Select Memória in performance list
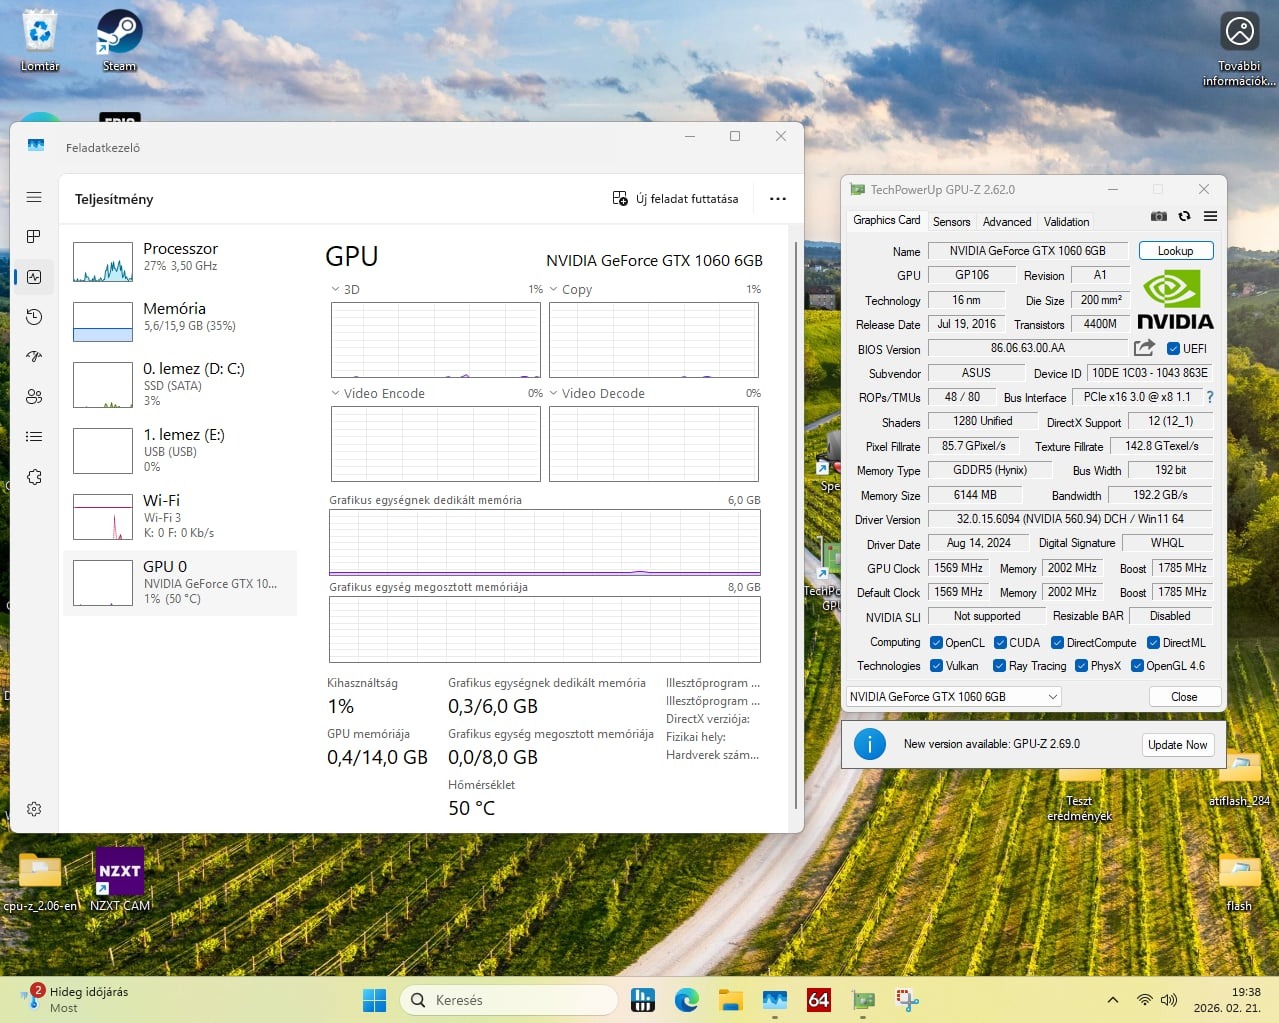 coord(180,322)
